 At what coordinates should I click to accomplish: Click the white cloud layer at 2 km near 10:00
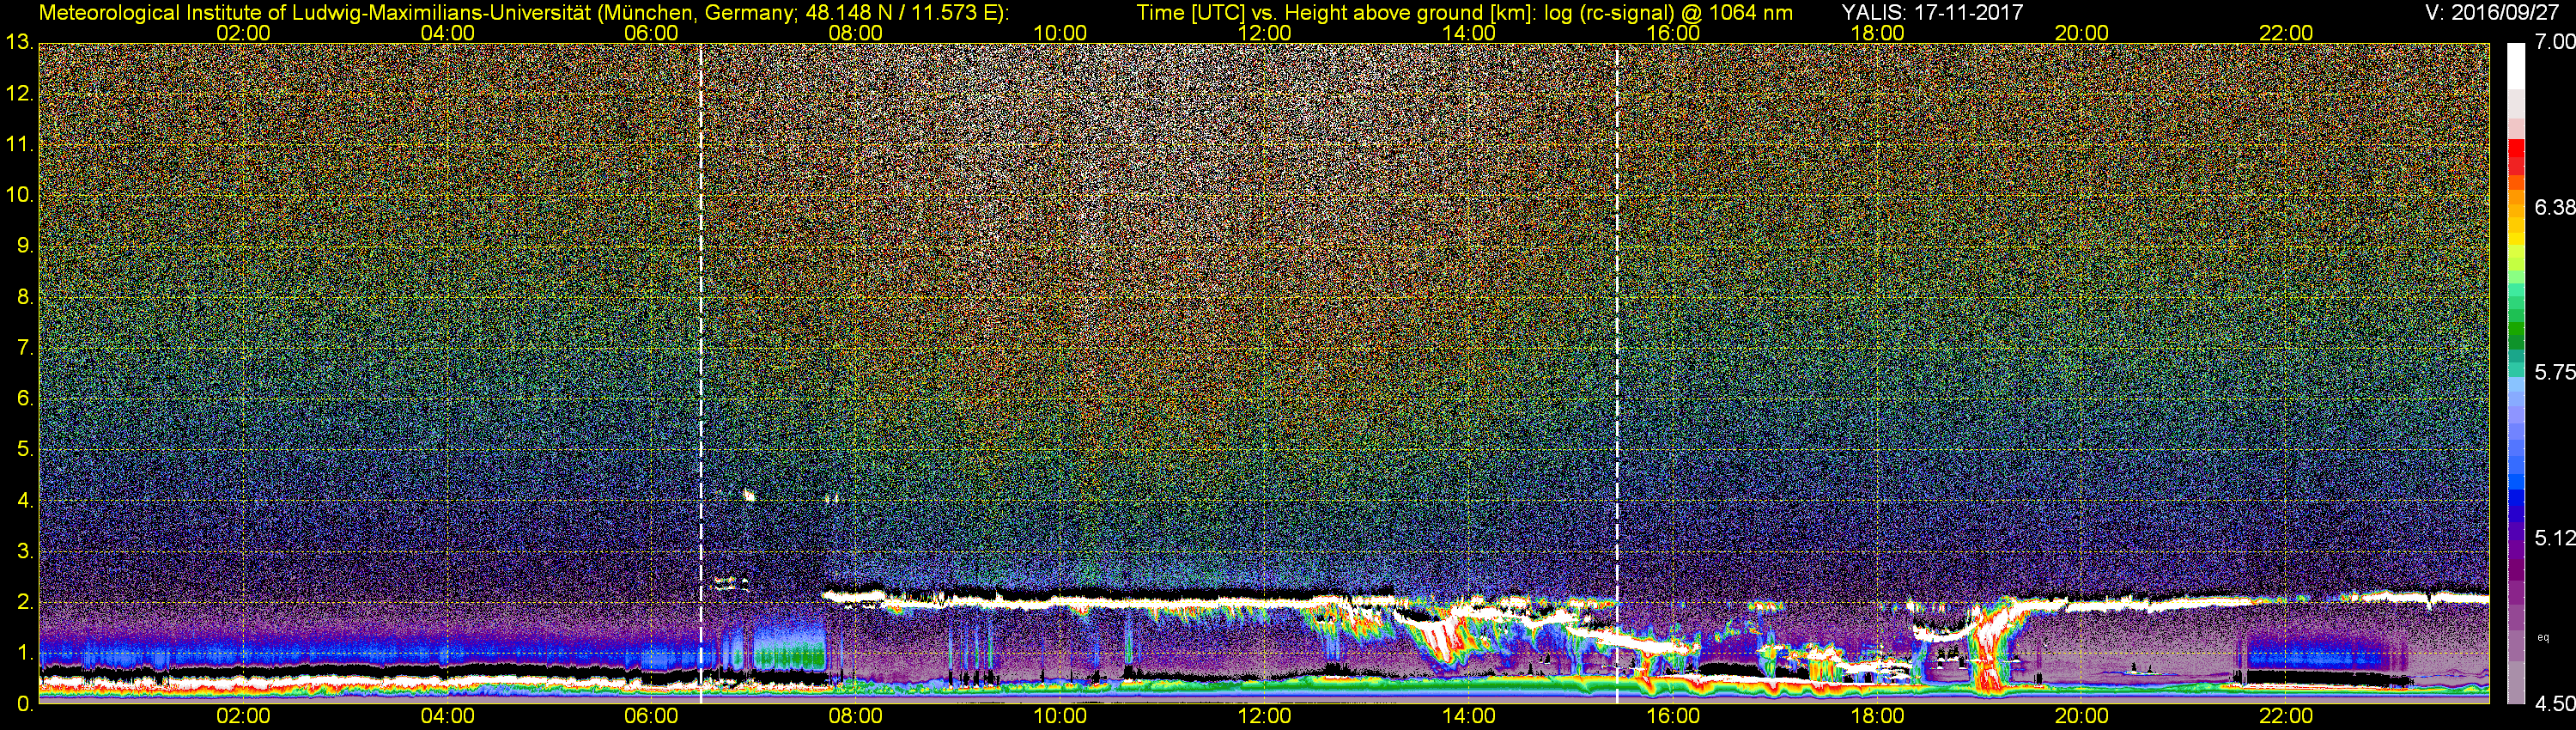pyautogui.click(x=1060, y=602)
